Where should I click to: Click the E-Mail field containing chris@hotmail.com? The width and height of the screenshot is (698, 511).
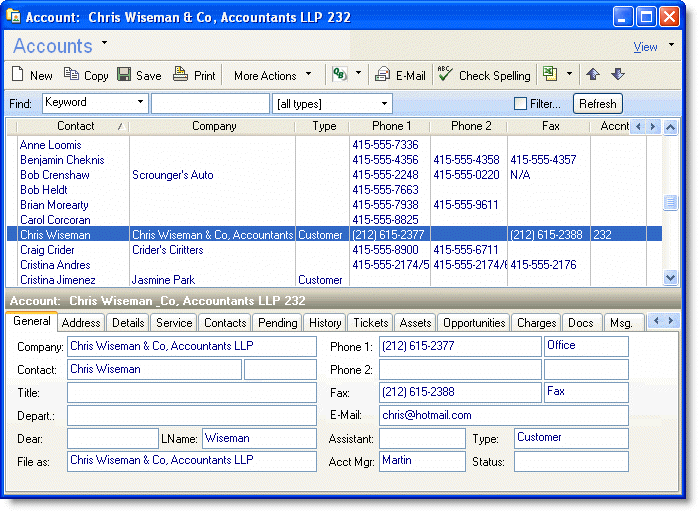click(x=503, y=415)
